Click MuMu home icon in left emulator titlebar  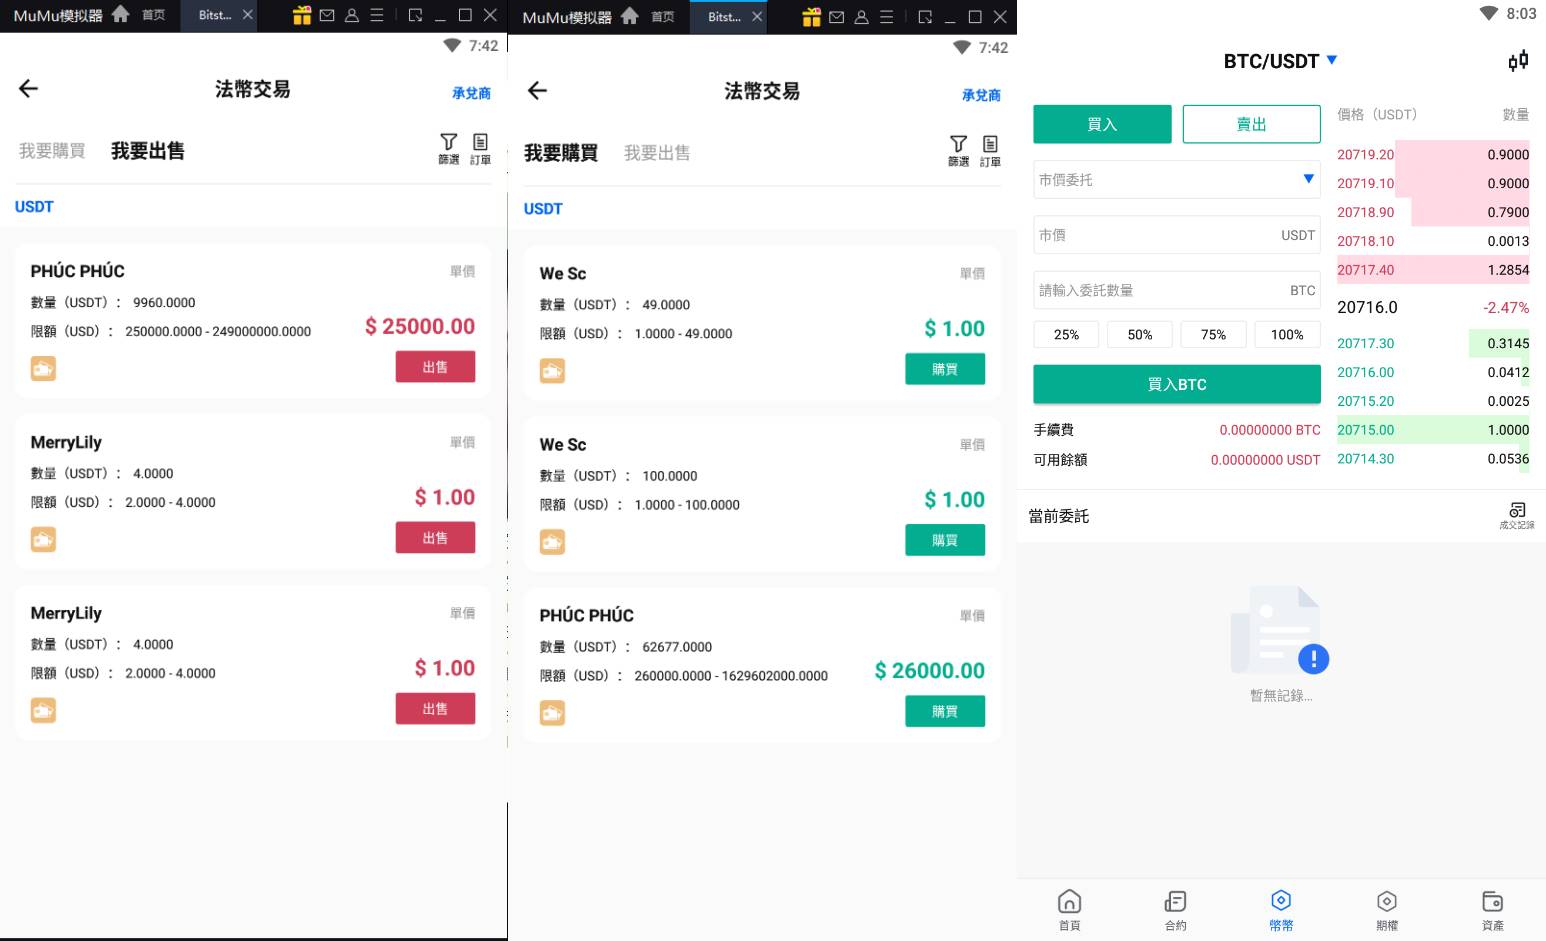coord(121,15)
